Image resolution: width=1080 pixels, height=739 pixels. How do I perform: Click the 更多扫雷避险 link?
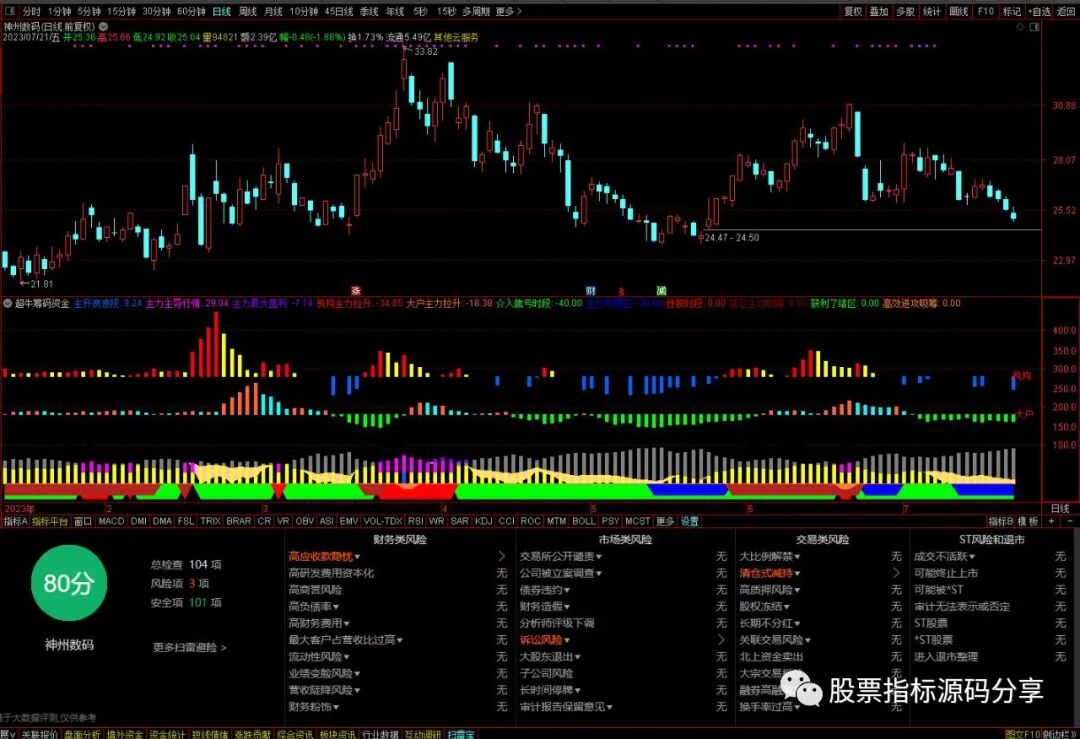tap(189, 647)
